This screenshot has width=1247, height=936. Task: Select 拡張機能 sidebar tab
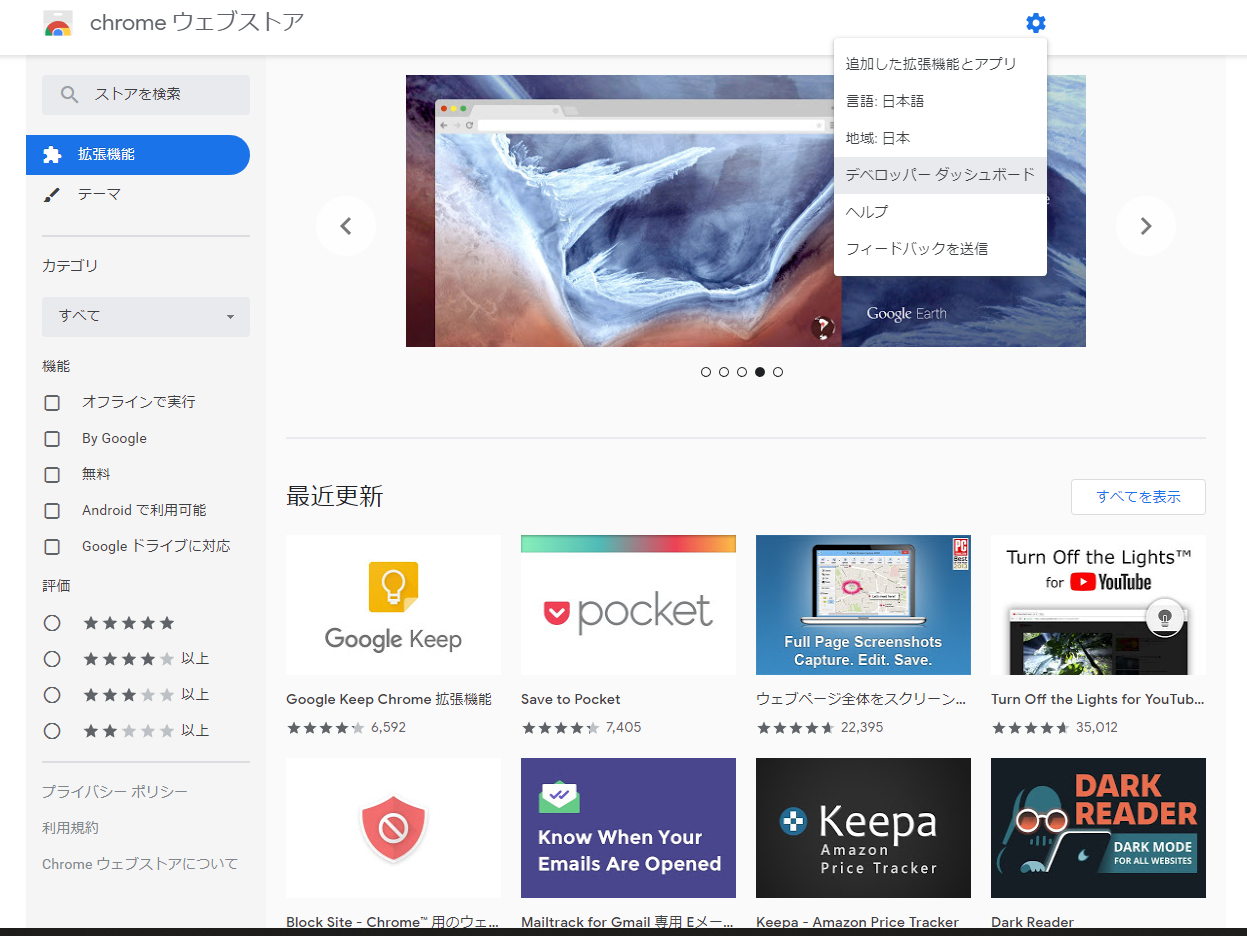click(138, 155)
